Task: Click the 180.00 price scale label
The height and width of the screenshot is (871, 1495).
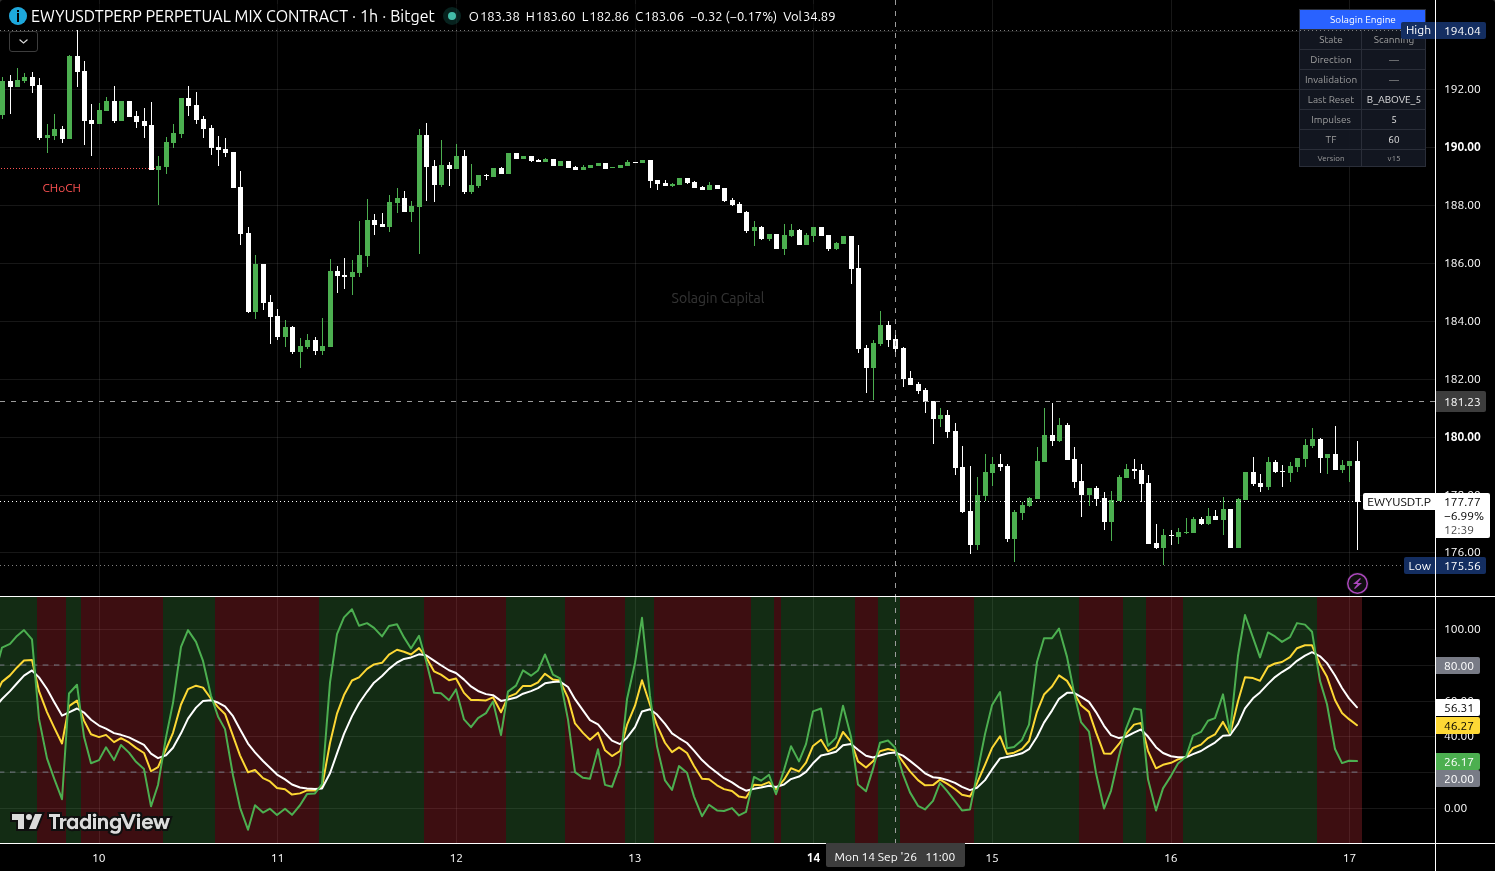Action: (1462, 437)
